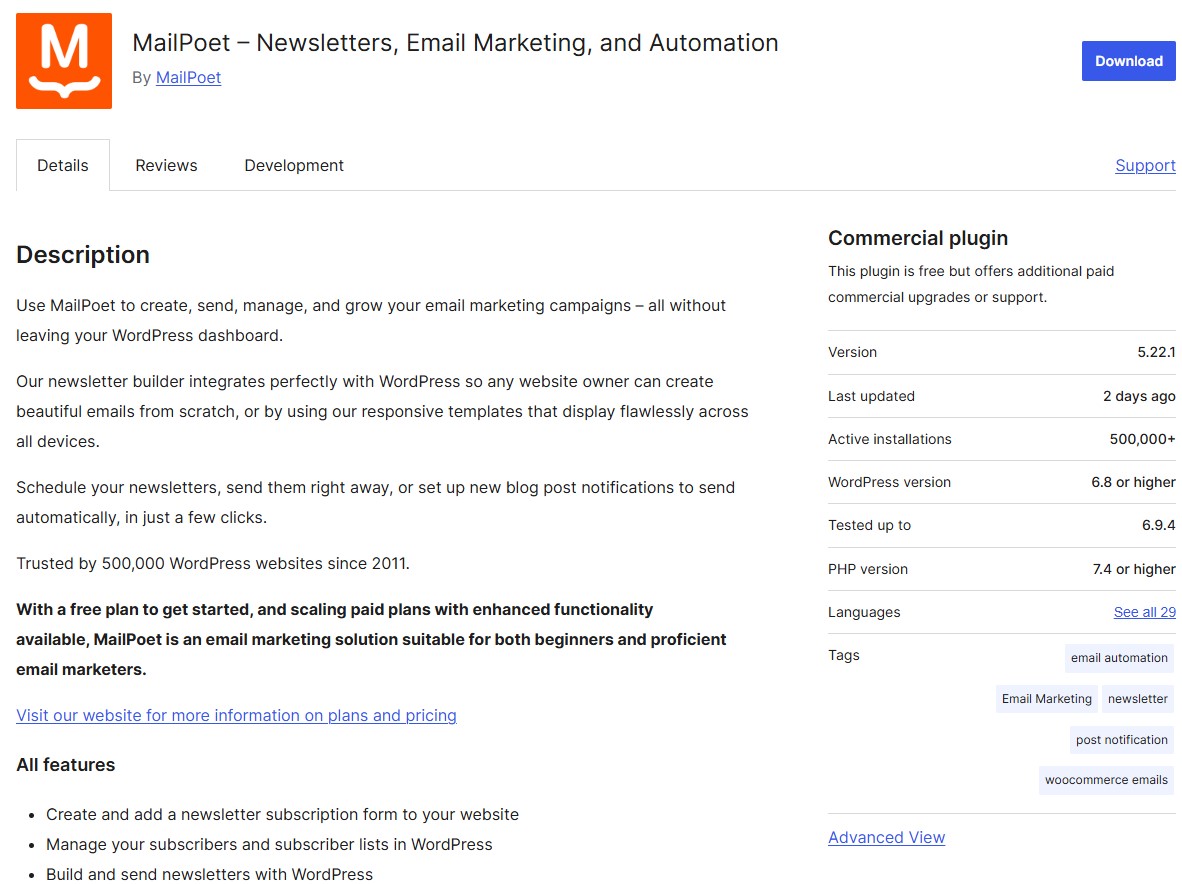
Task: Click the MailPoet plugin logo icon
Action: point(63,60)
